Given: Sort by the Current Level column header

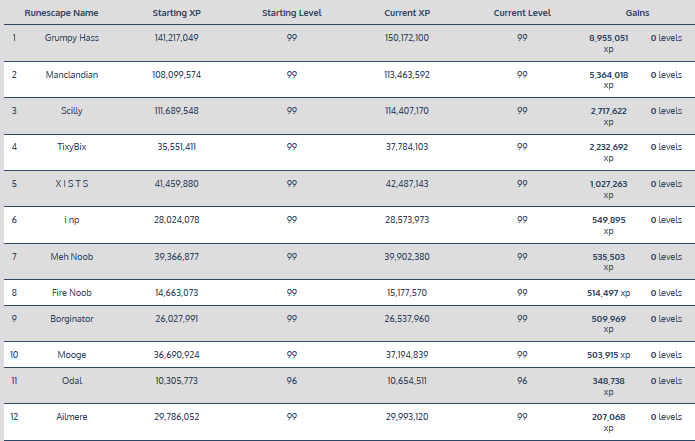Looking at the screenshot, I should pos(521,11).
